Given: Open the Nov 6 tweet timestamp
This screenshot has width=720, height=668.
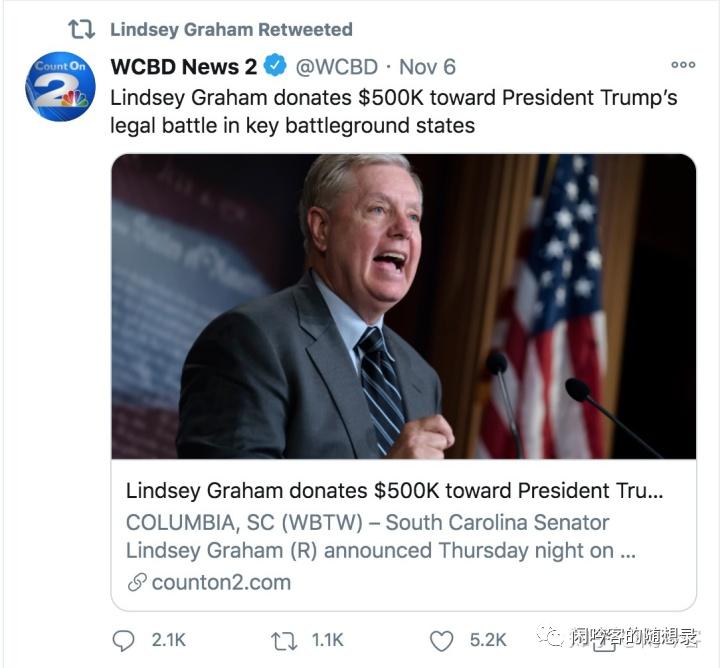Looking at the screenshot, I should click(x=427, y=67).
